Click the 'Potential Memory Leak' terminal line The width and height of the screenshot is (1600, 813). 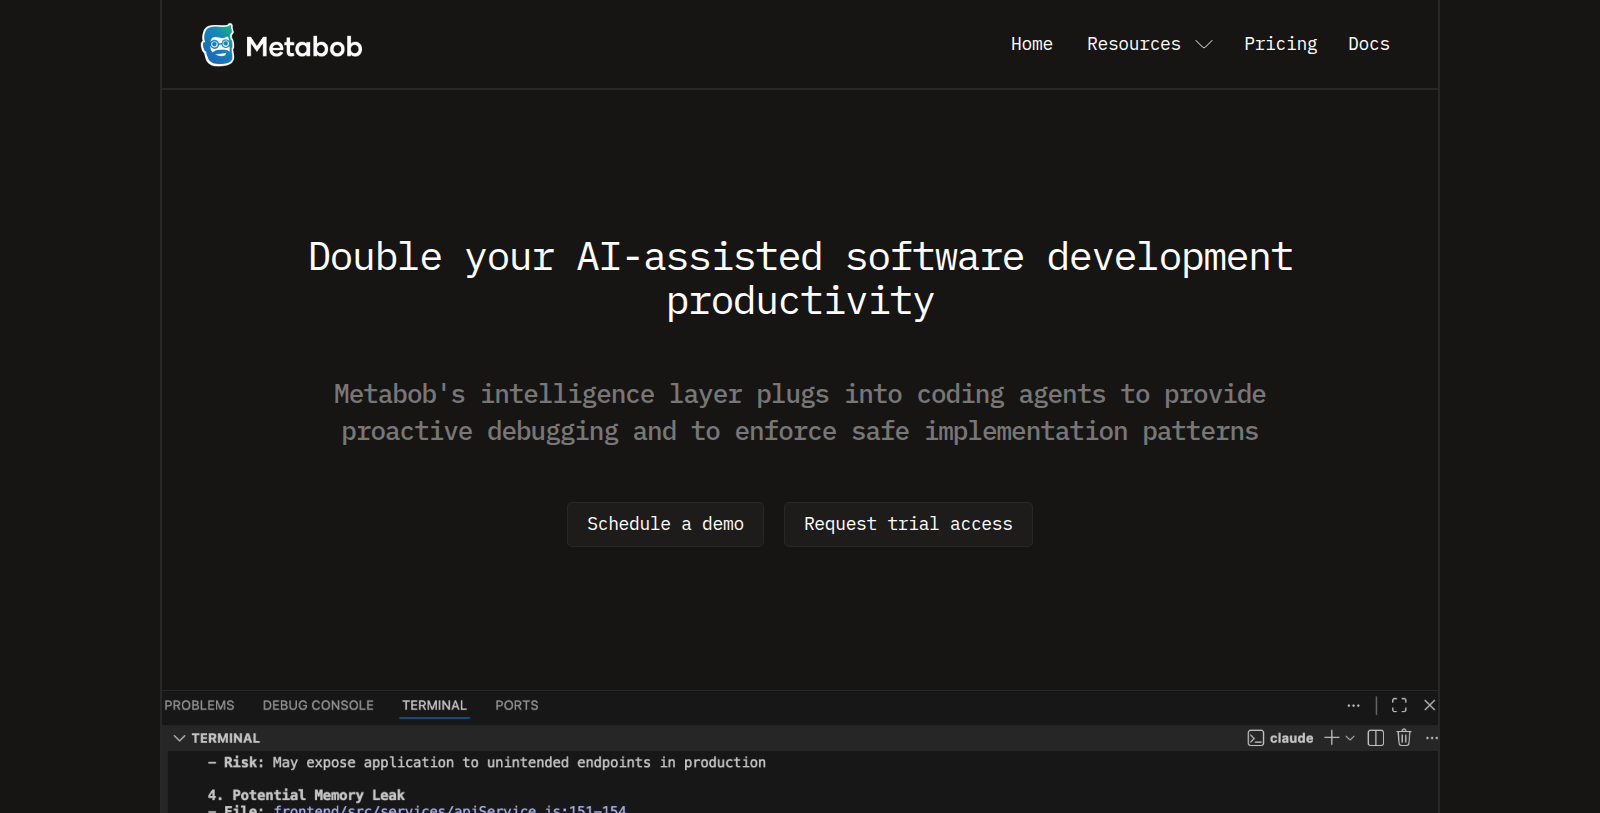pos(306,795)
